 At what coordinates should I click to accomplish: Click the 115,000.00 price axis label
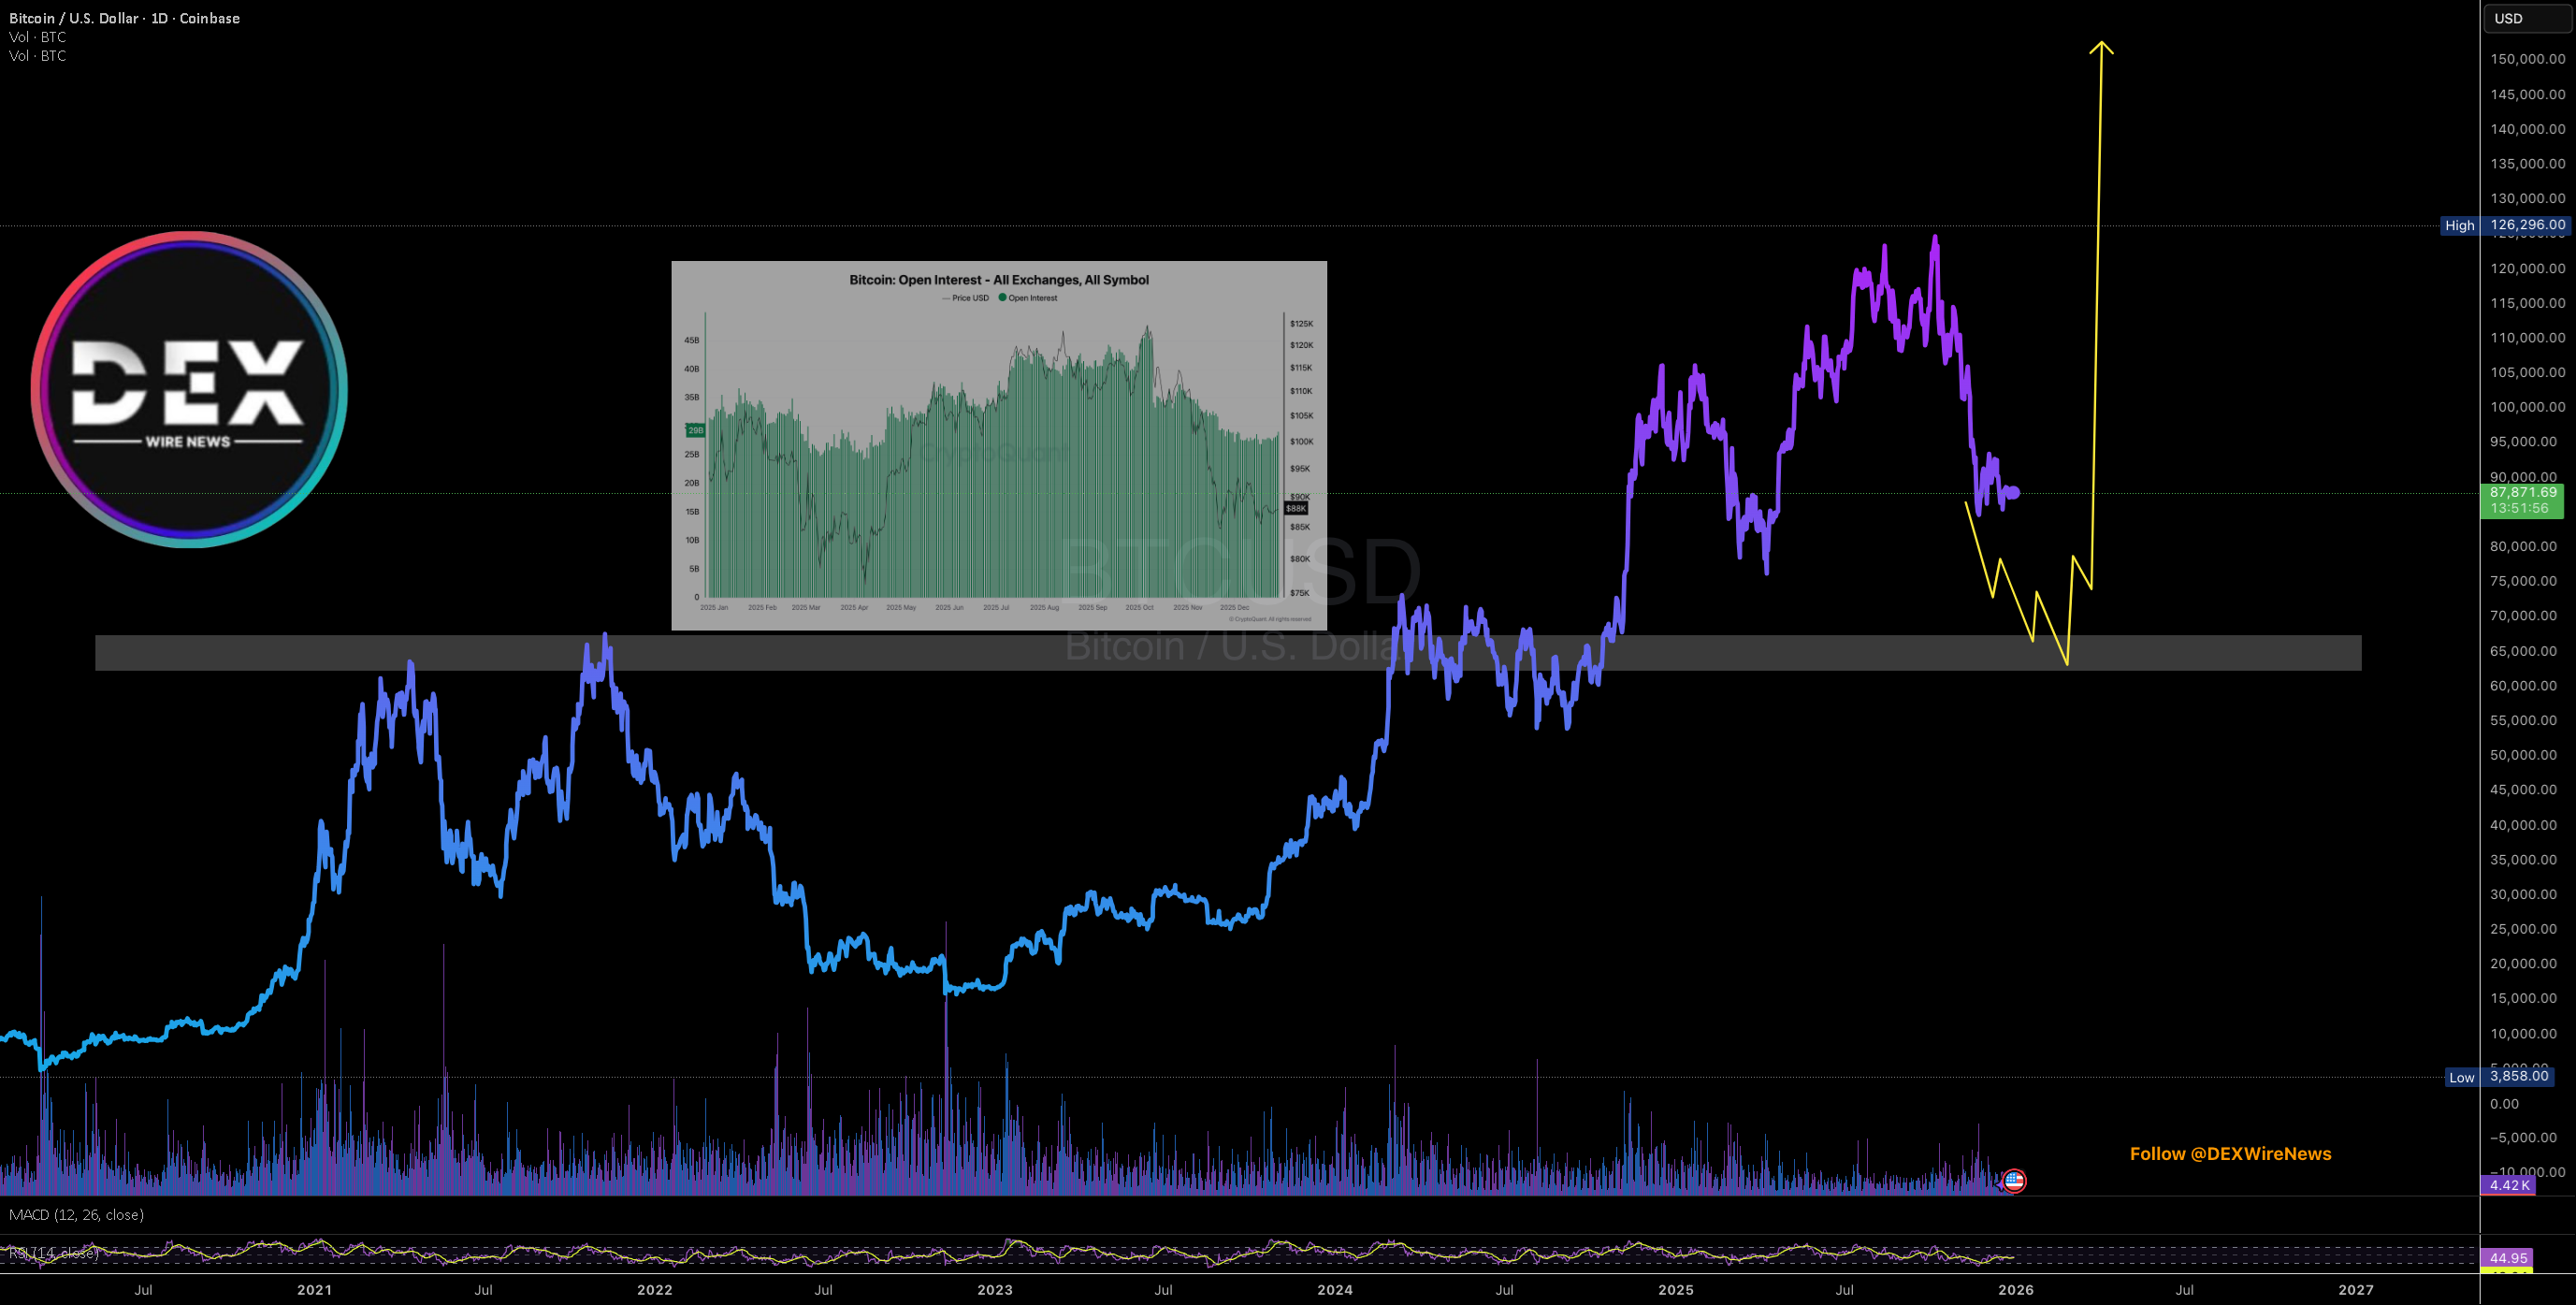pos(2527,303)
